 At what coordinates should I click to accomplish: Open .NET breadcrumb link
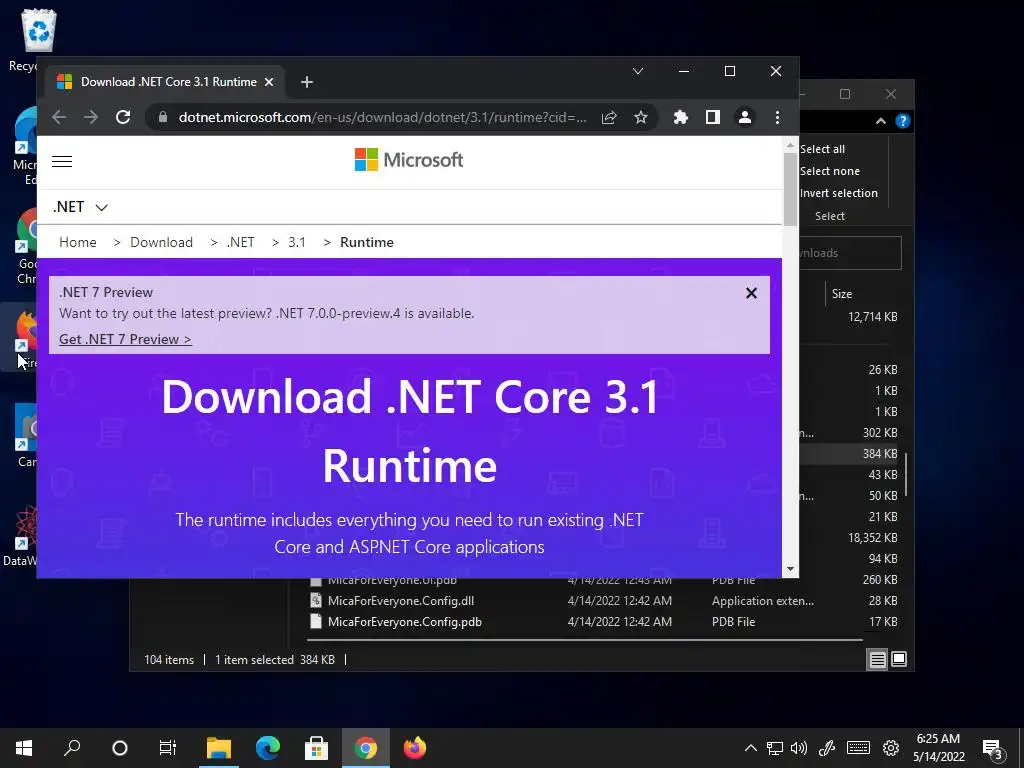pyautogui.click(x=240, y=242)
